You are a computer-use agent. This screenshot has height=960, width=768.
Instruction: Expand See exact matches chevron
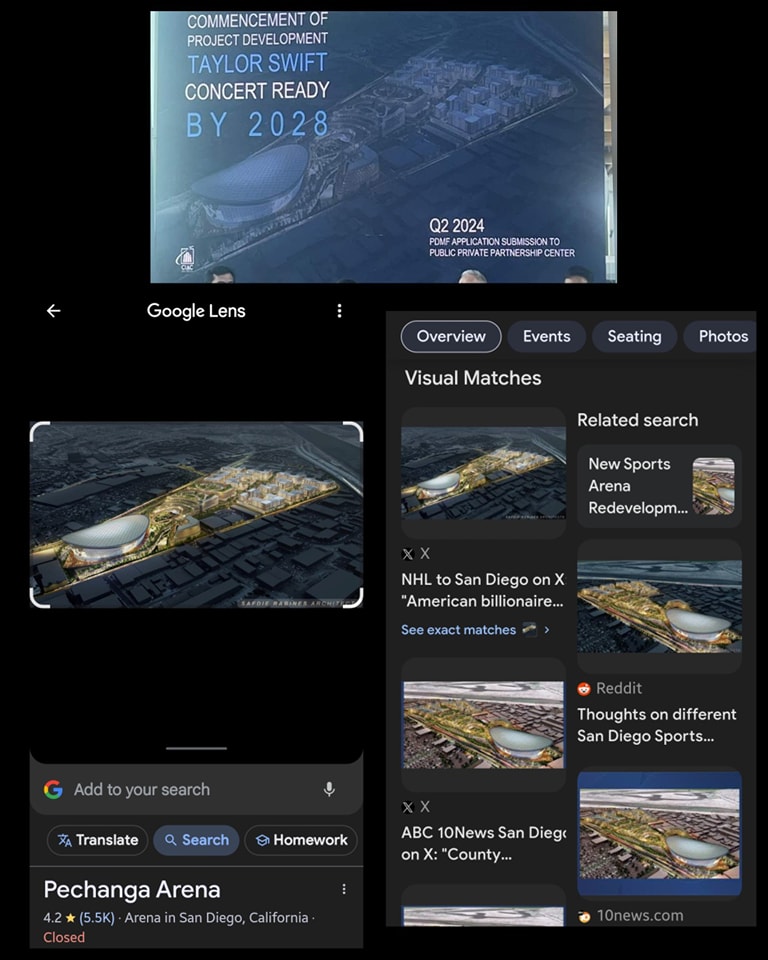coord(546,629)
